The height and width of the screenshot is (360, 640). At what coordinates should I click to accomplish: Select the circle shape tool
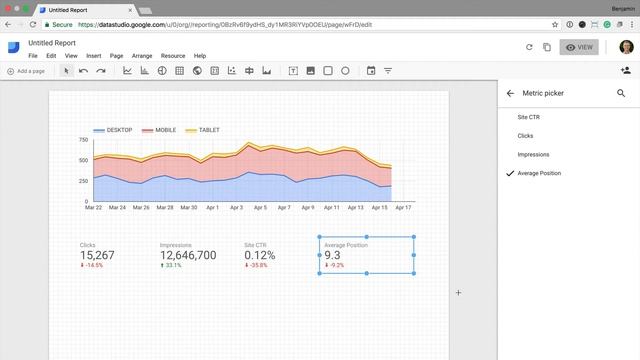(345, 71)
